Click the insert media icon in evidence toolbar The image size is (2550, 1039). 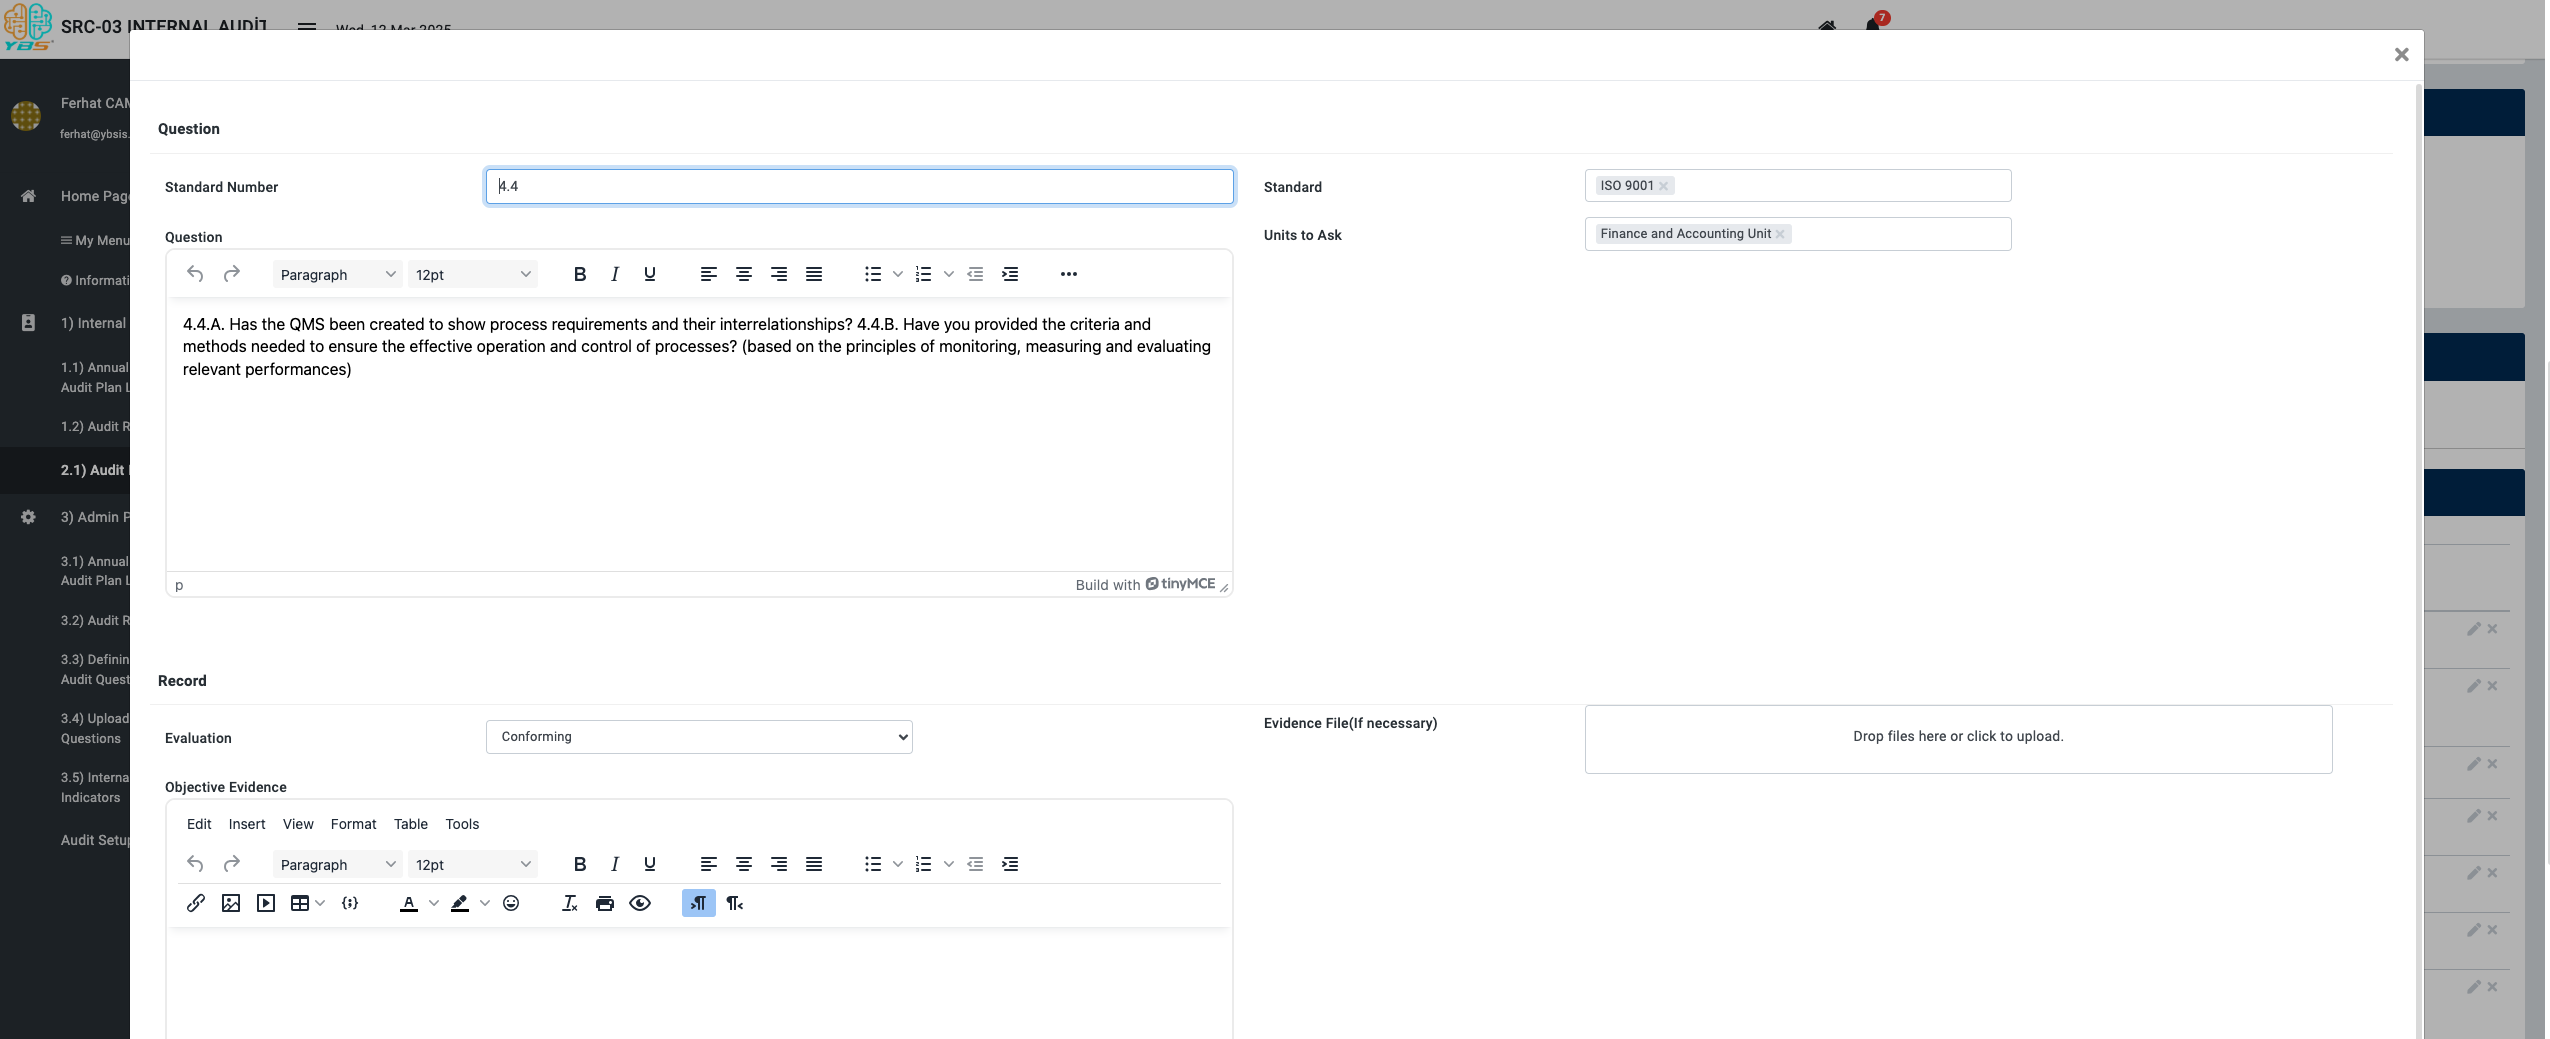pos(266,903)
